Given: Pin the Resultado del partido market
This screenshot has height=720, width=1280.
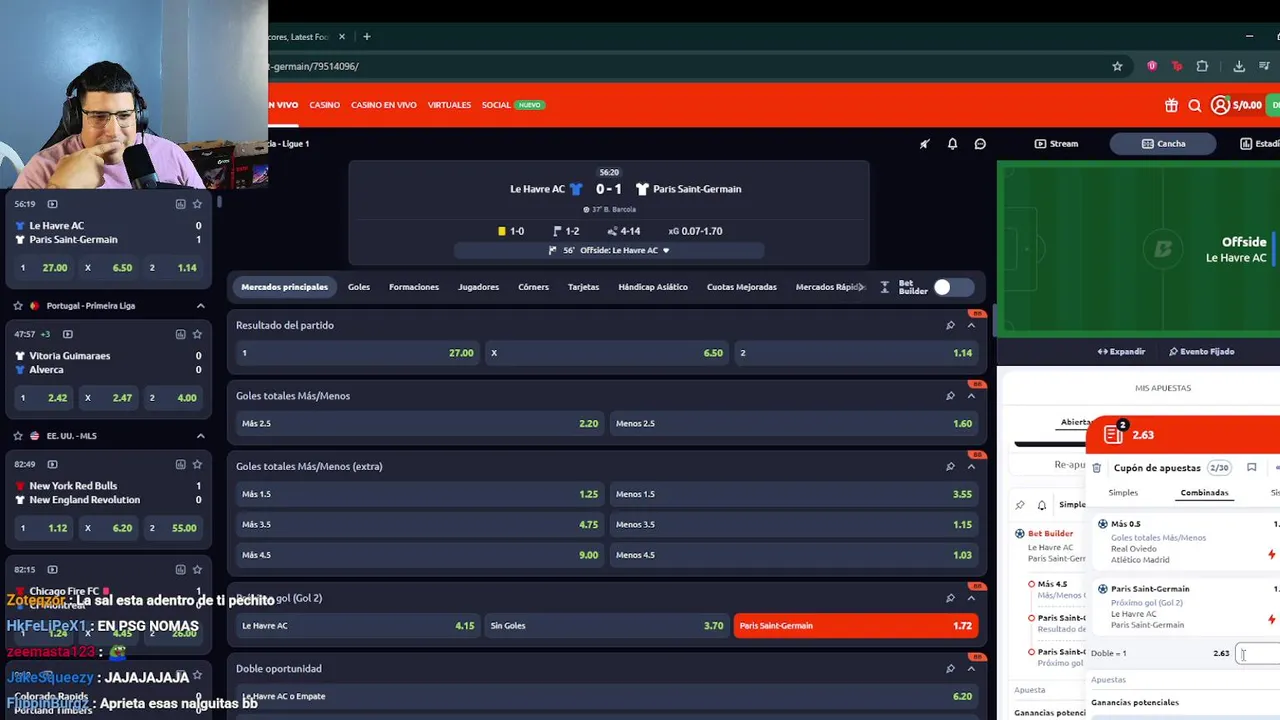Looking at the screenshot, I should click(x=950, y=325).
